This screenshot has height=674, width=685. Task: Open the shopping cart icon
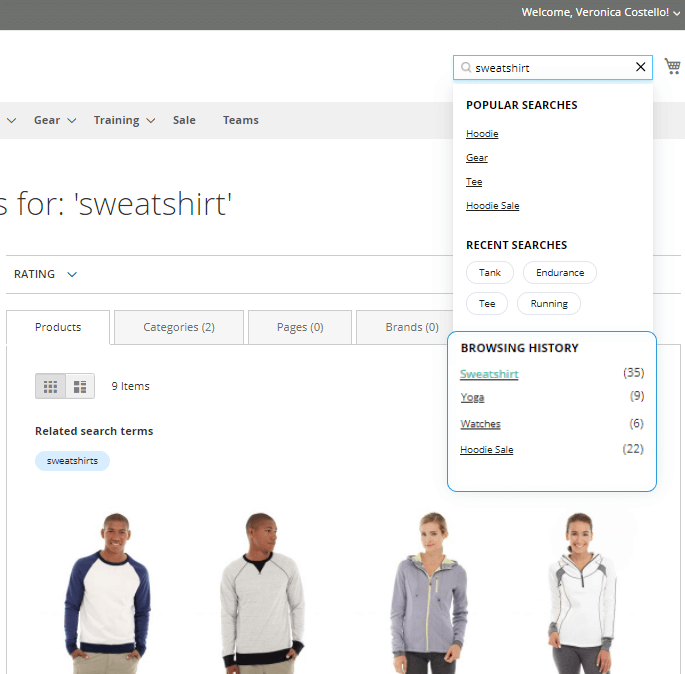pos(672,66)
